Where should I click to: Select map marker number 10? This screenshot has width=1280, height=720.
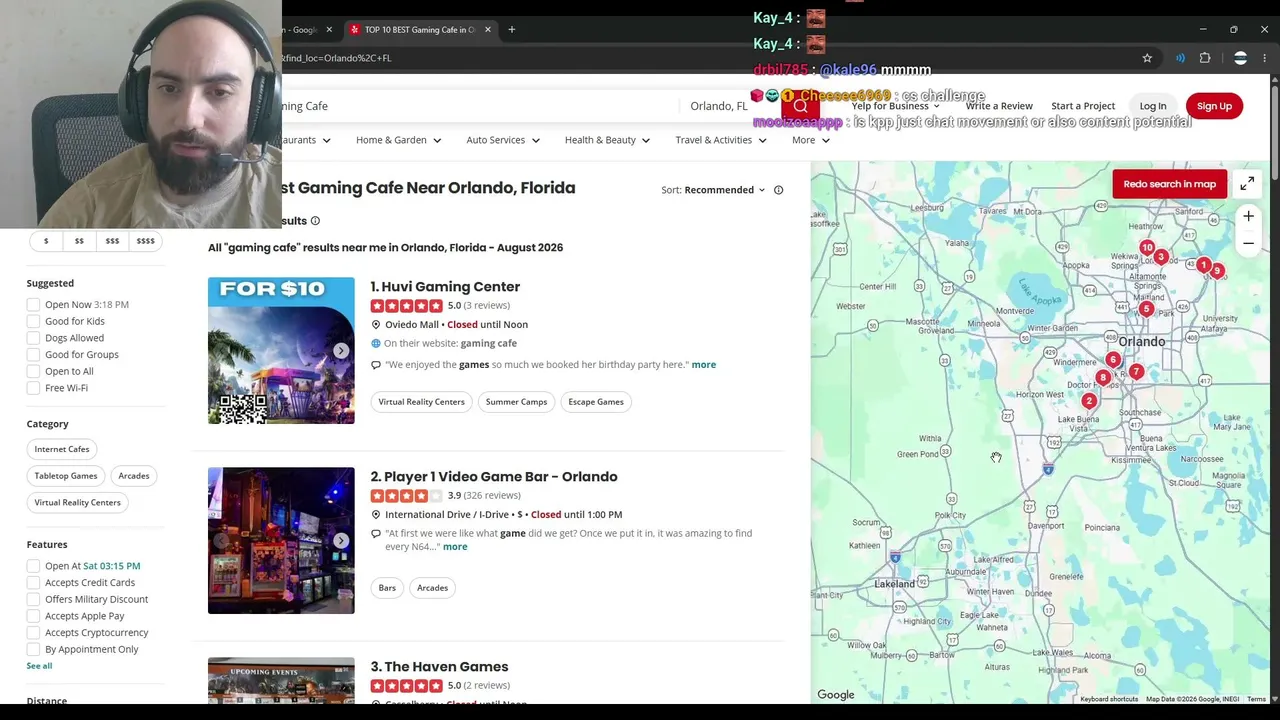tap(1147, 248)
